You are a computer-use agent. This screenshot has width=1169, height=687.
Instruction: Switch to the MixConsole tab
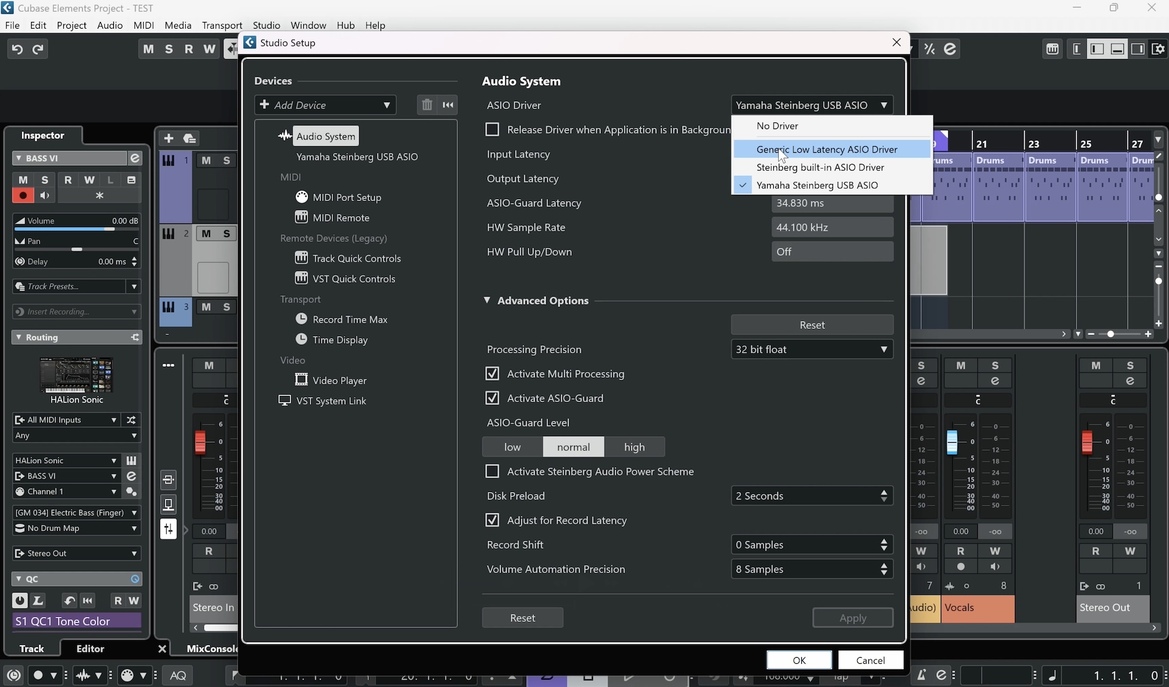pyautogui.click(x=211, y=648)
